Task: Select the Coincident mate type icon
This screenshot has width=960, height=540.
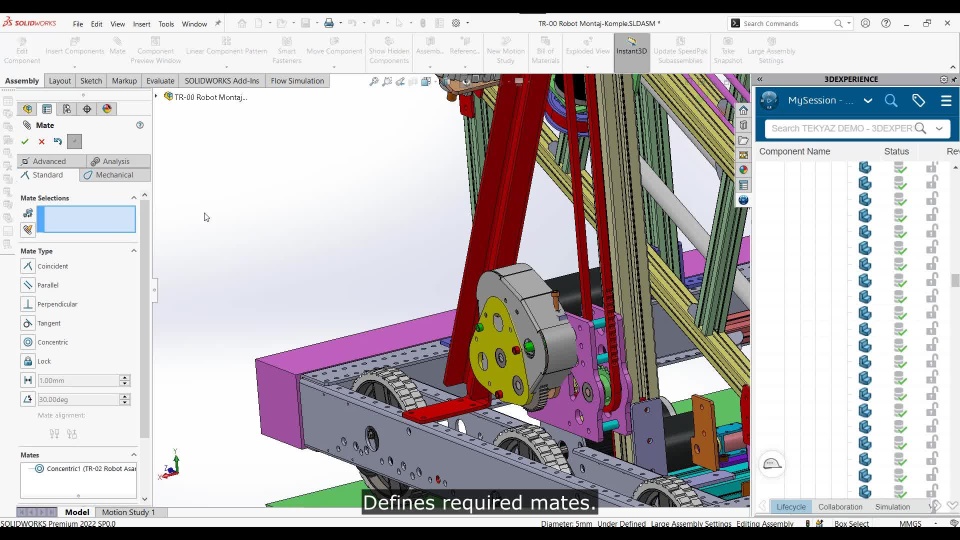Action: [28, 266]
